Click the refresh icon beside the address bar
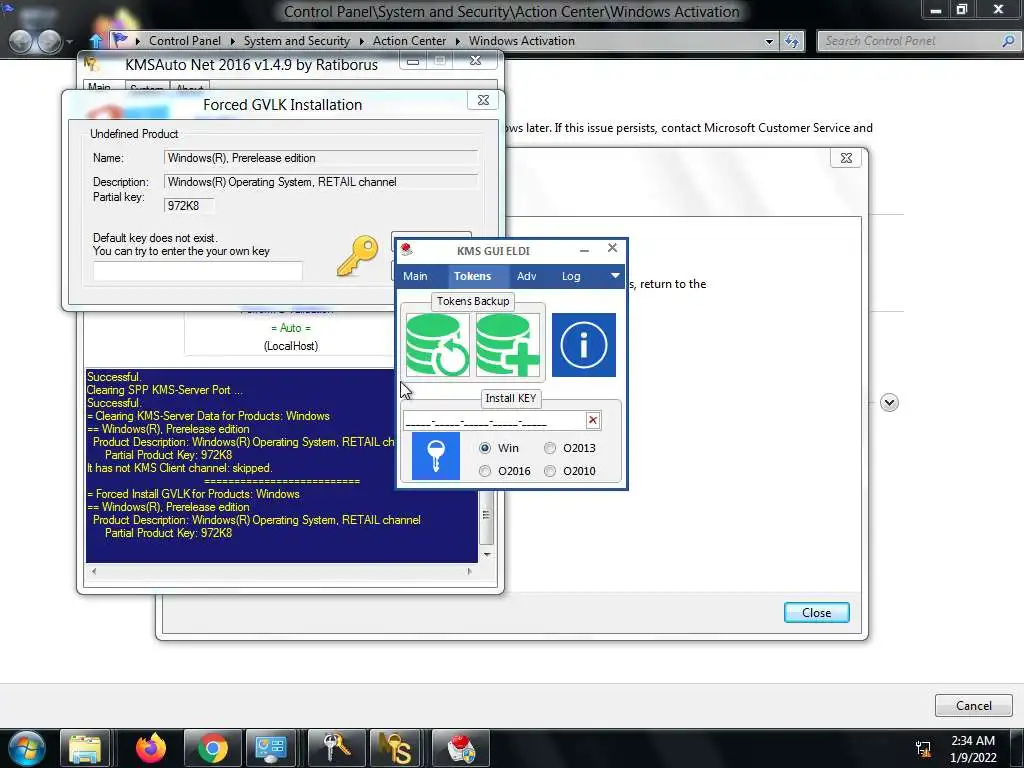 point(792,41)
